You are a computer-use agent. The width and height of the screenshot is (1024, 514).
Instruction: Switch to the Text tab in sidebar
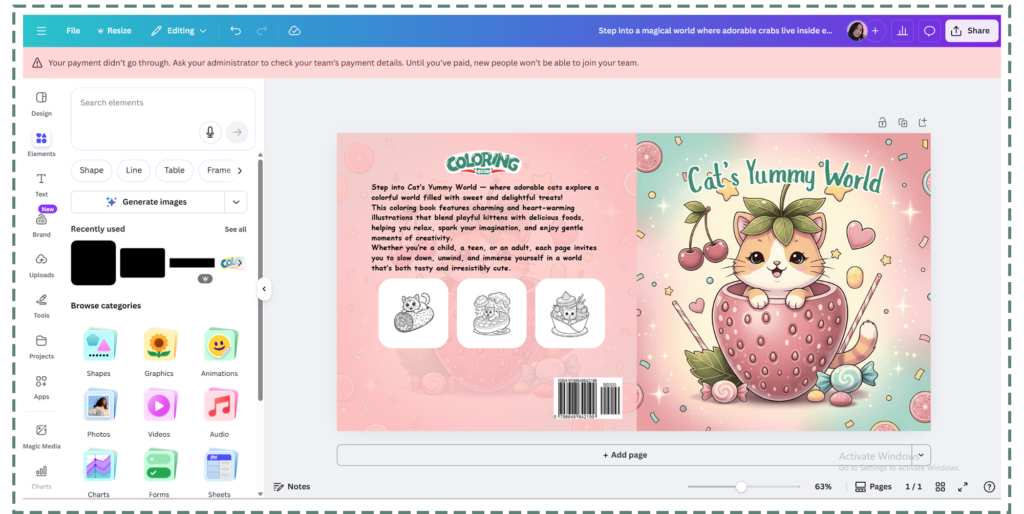coord(41,184)
